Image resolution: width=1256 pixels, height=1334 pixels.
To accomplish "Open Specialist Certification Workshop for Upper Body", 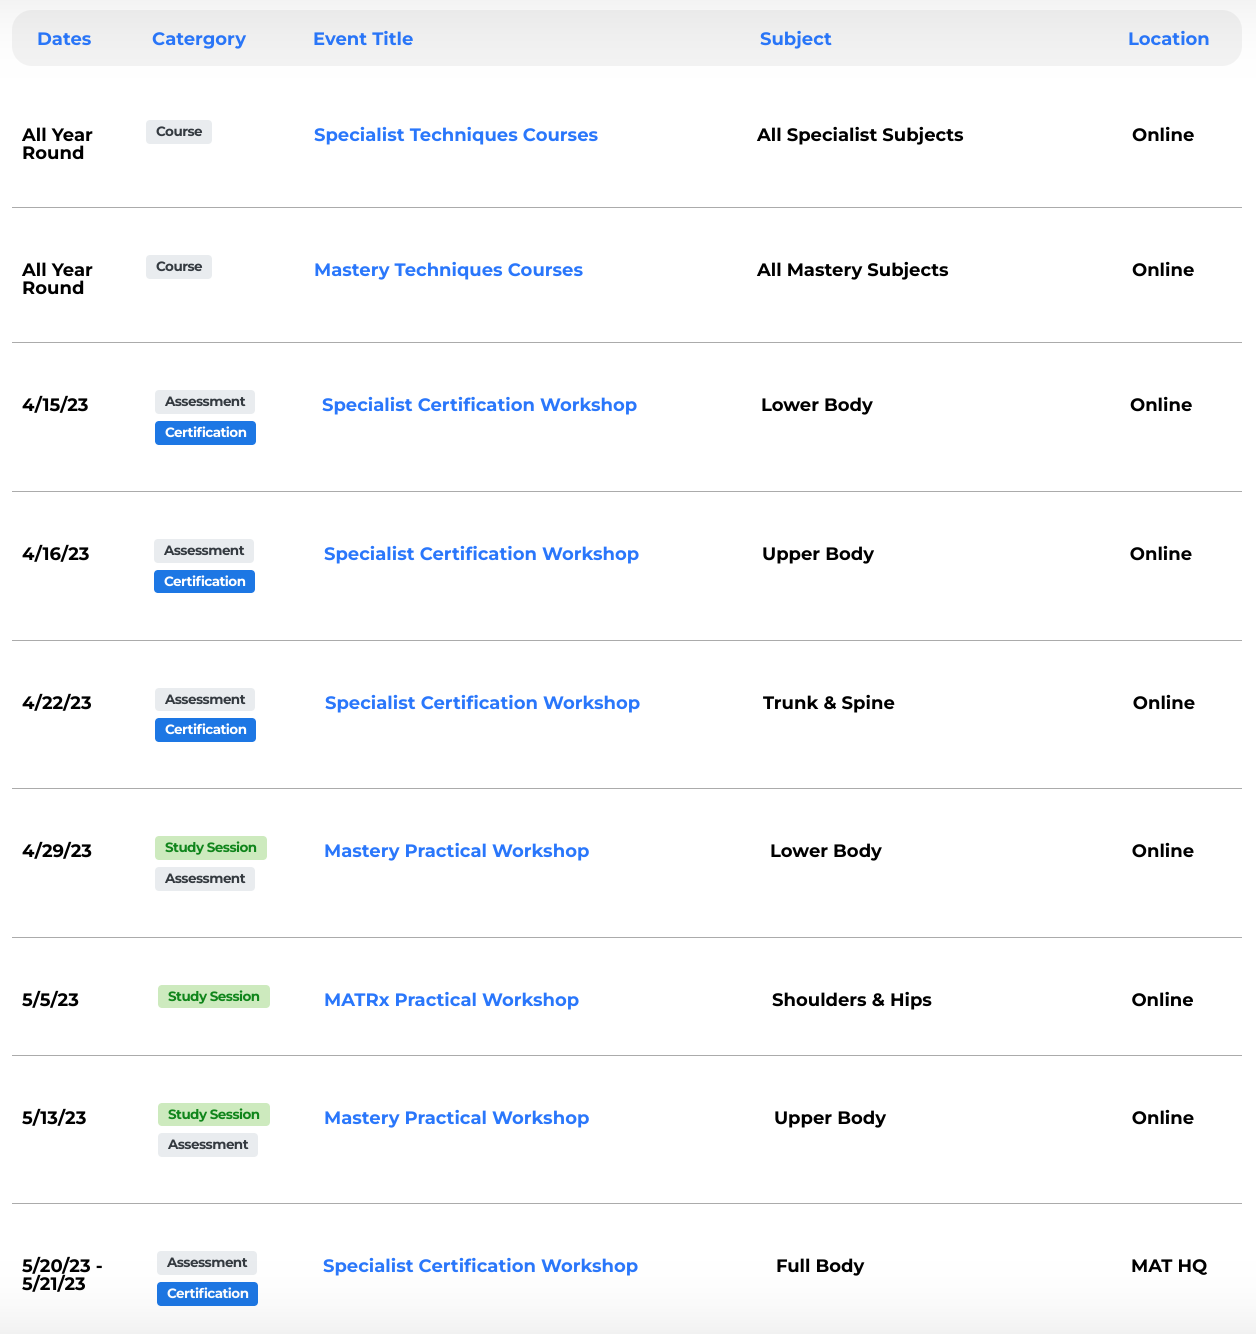I will click(x=481, y=554).
